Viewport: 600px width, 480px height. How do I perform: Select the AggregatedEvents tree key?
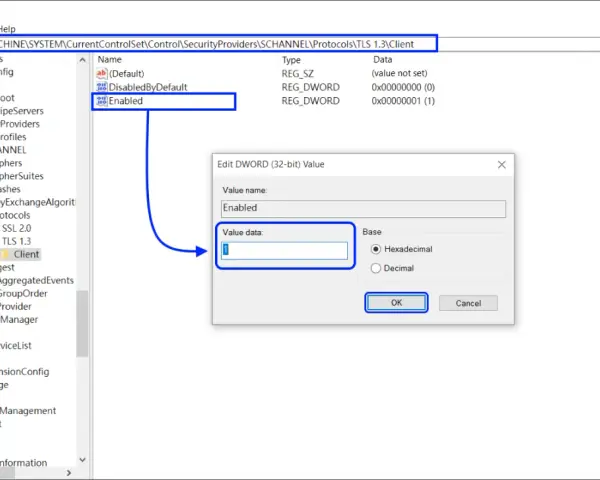(36, 280)
